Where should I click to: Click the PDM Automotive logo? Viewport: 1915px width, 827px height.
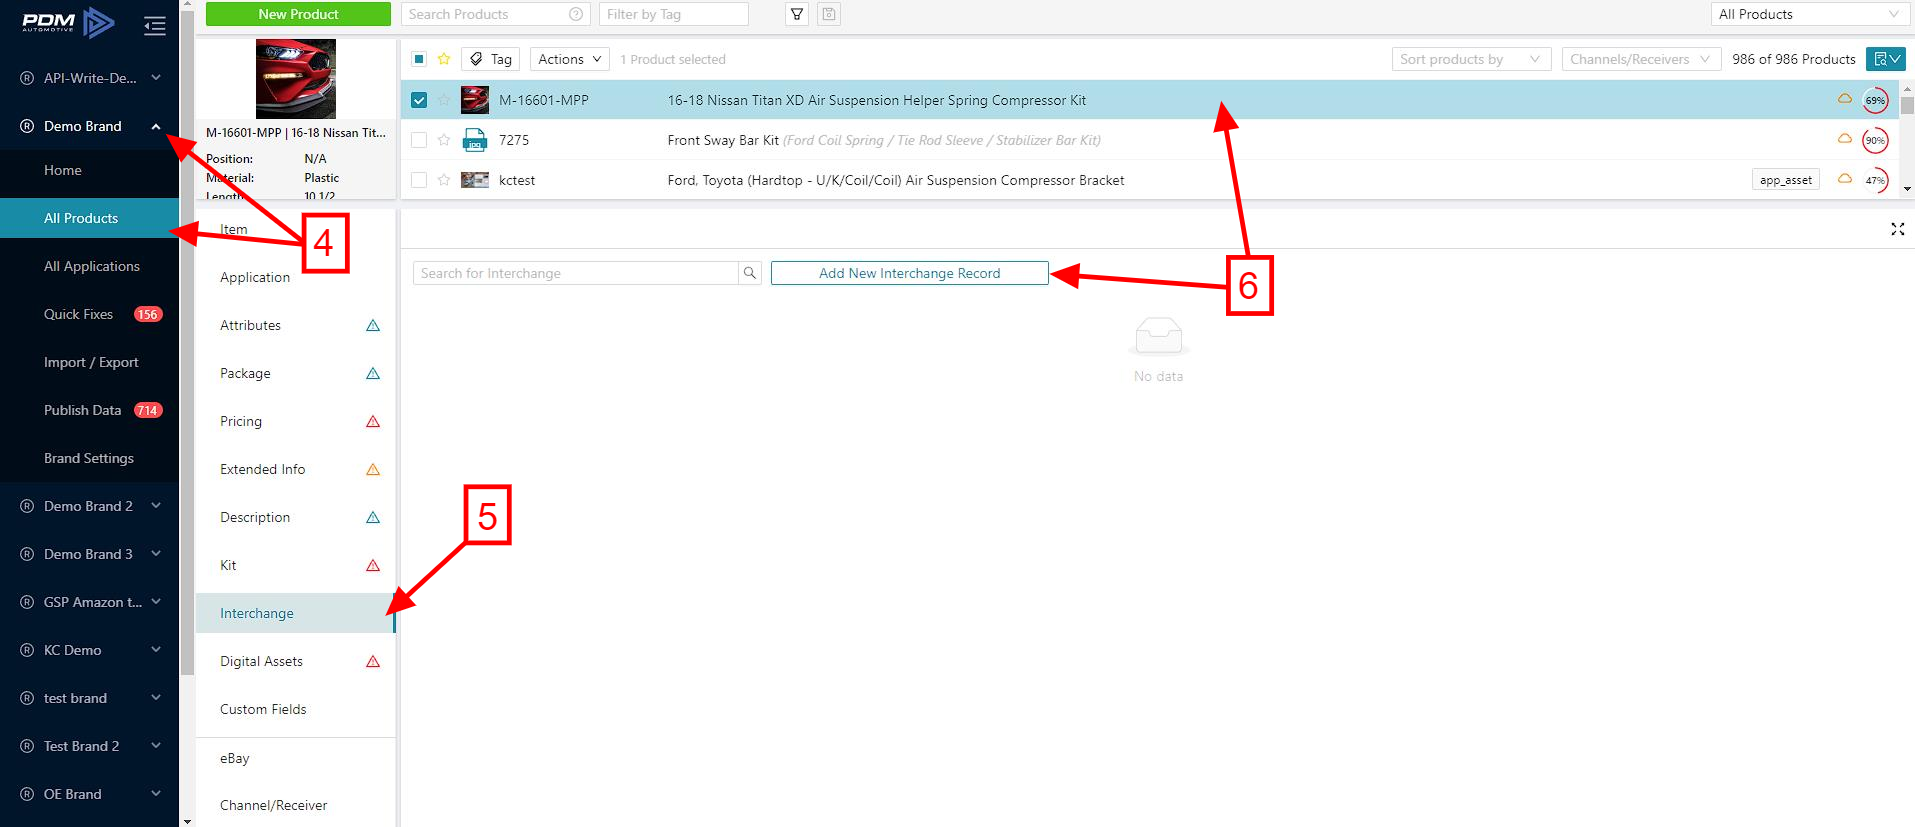click(68, 22)
